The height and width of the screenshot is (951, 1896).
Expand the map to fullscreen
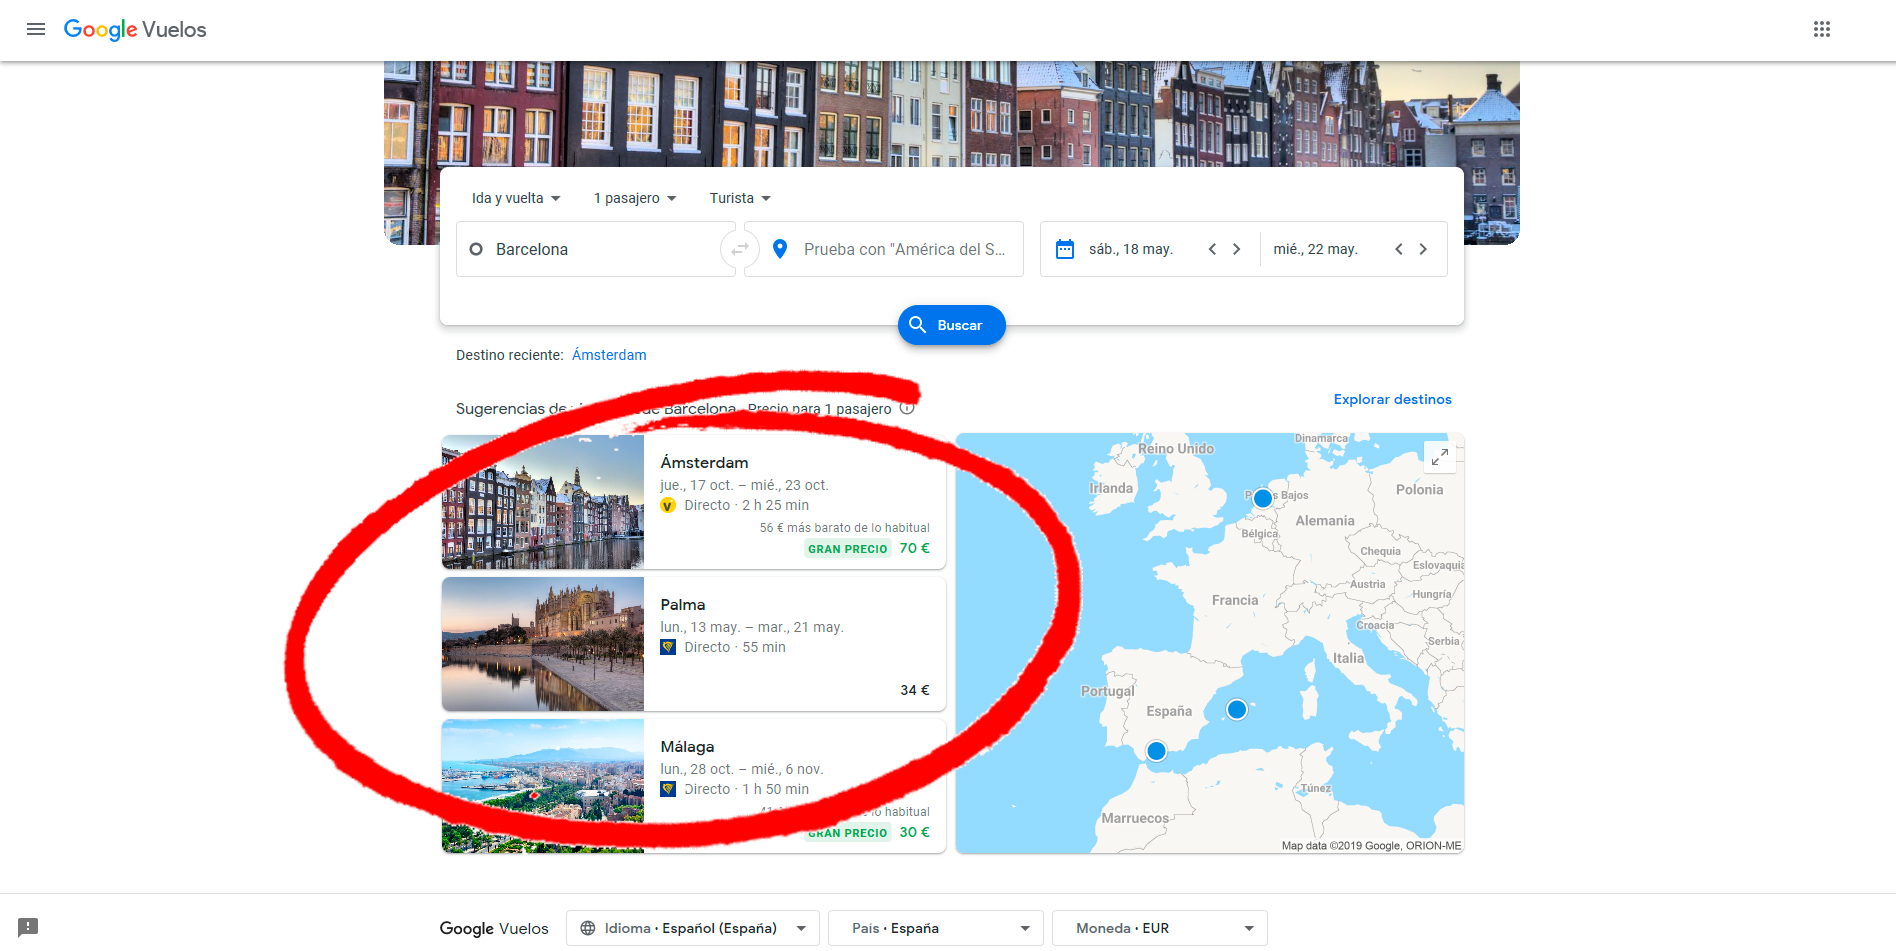tap(1440, 457)
